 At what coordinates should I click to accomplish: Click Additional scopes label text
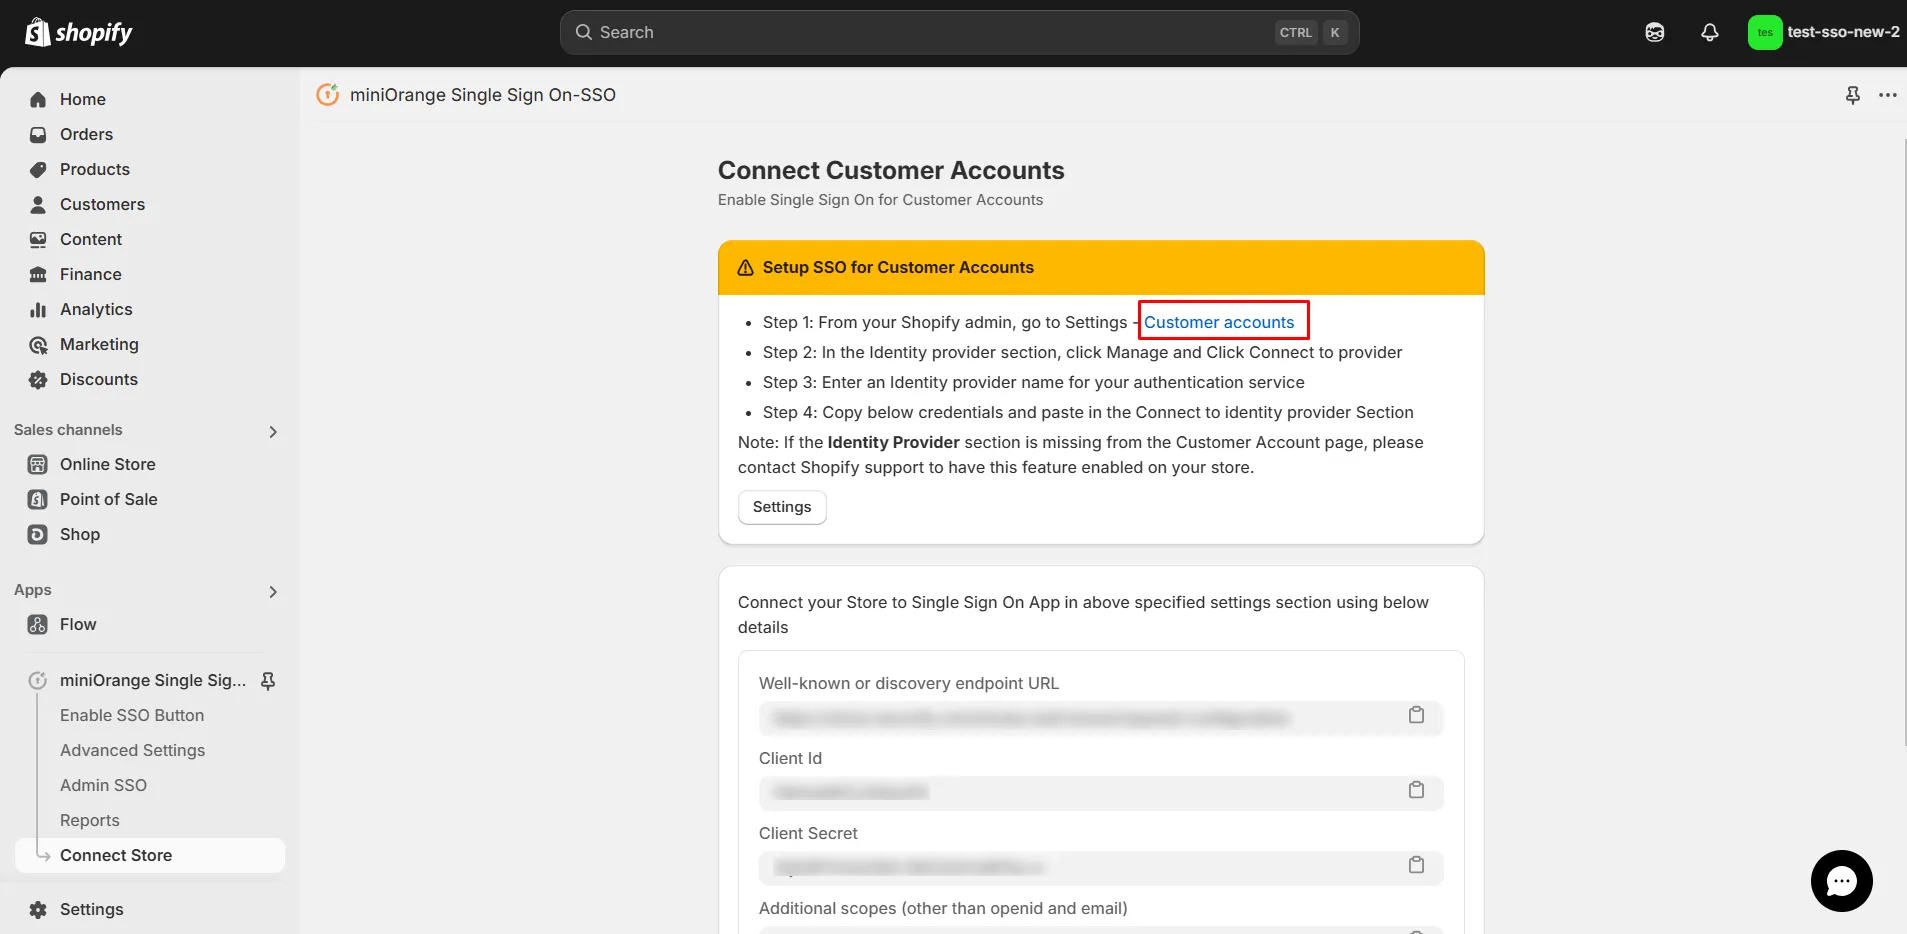tap(943, 908)
